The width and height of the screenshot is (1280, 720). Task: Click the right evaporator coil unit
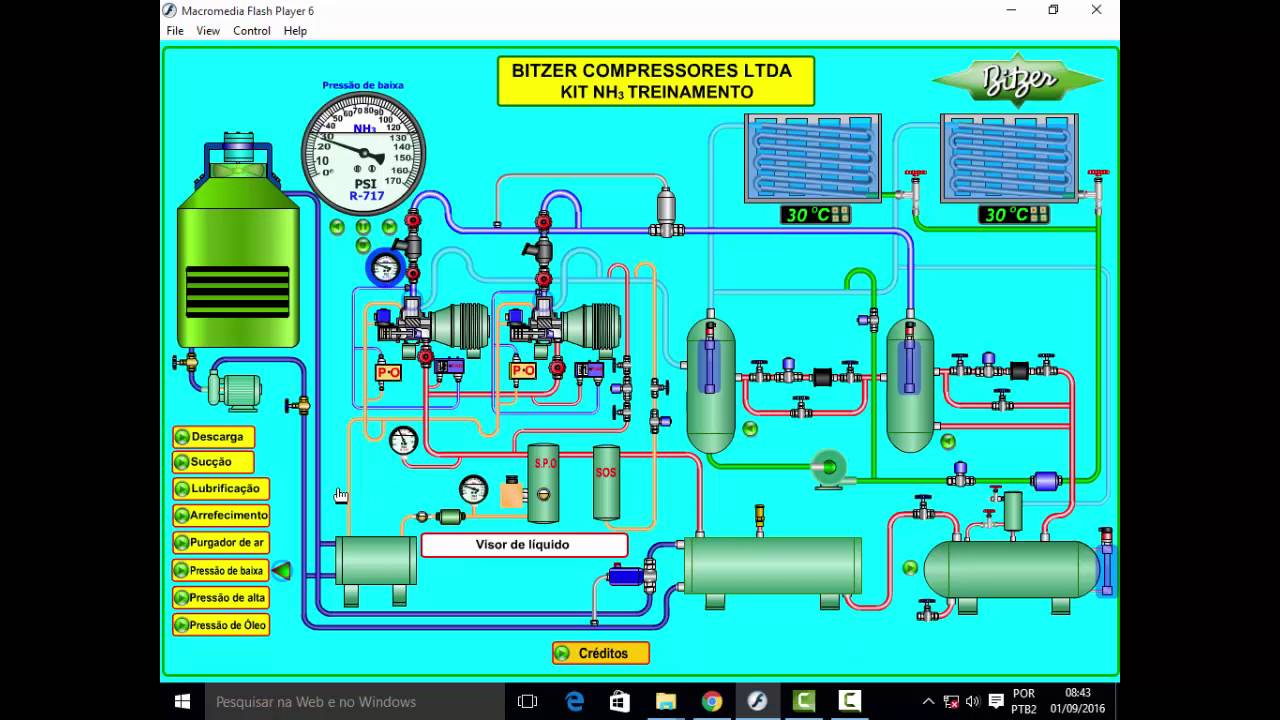(x=1009, y=158)
